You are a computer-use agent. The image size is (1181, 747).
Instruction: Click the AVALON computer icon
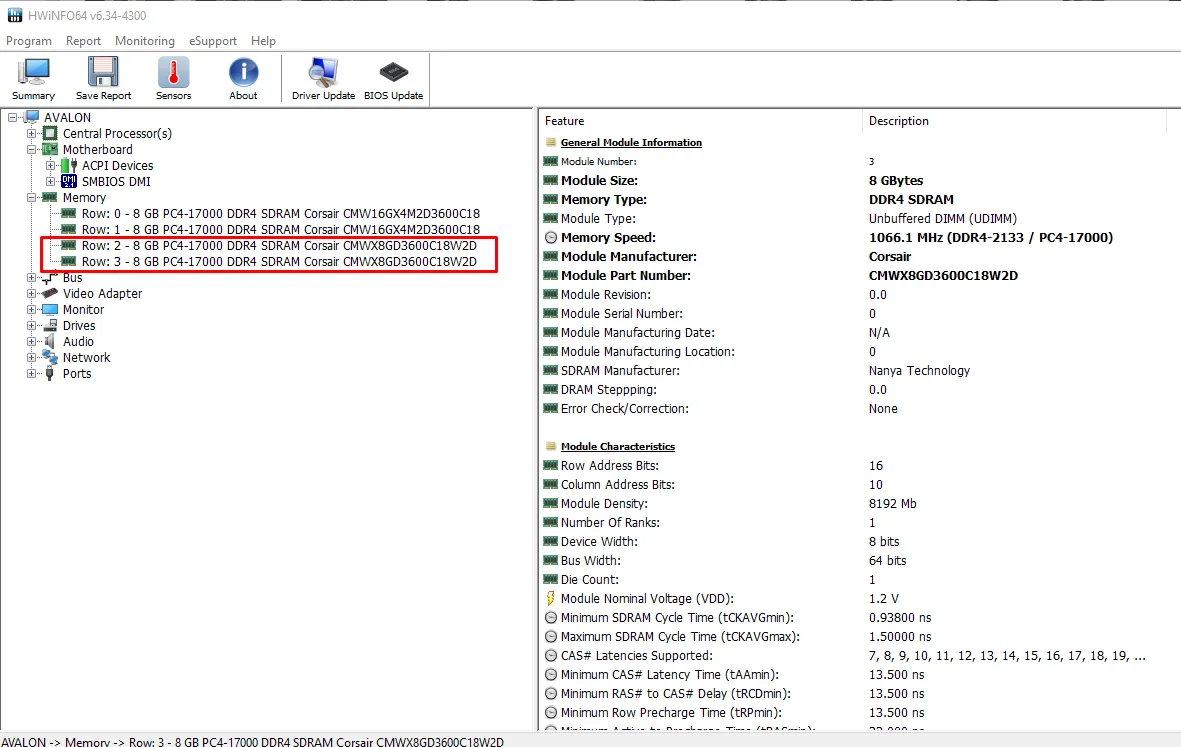(x=32, y=117)
